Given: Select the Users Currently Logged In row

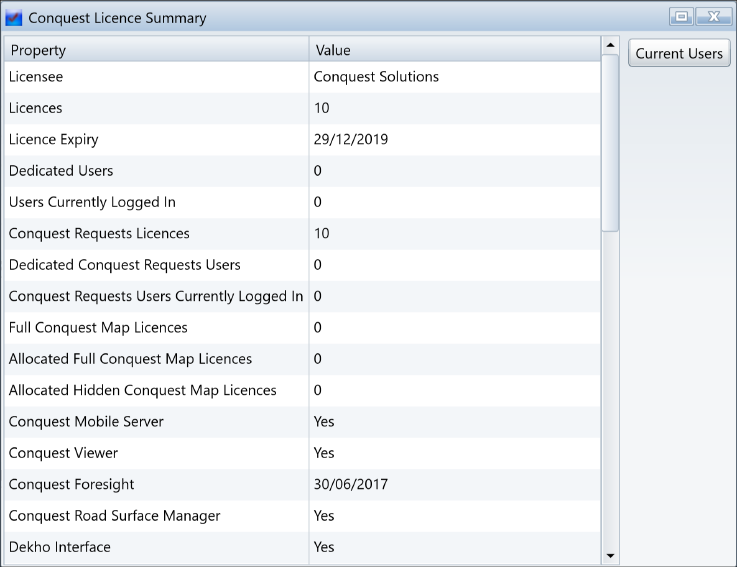Looking at the screenshot, I should pos(302,202).
